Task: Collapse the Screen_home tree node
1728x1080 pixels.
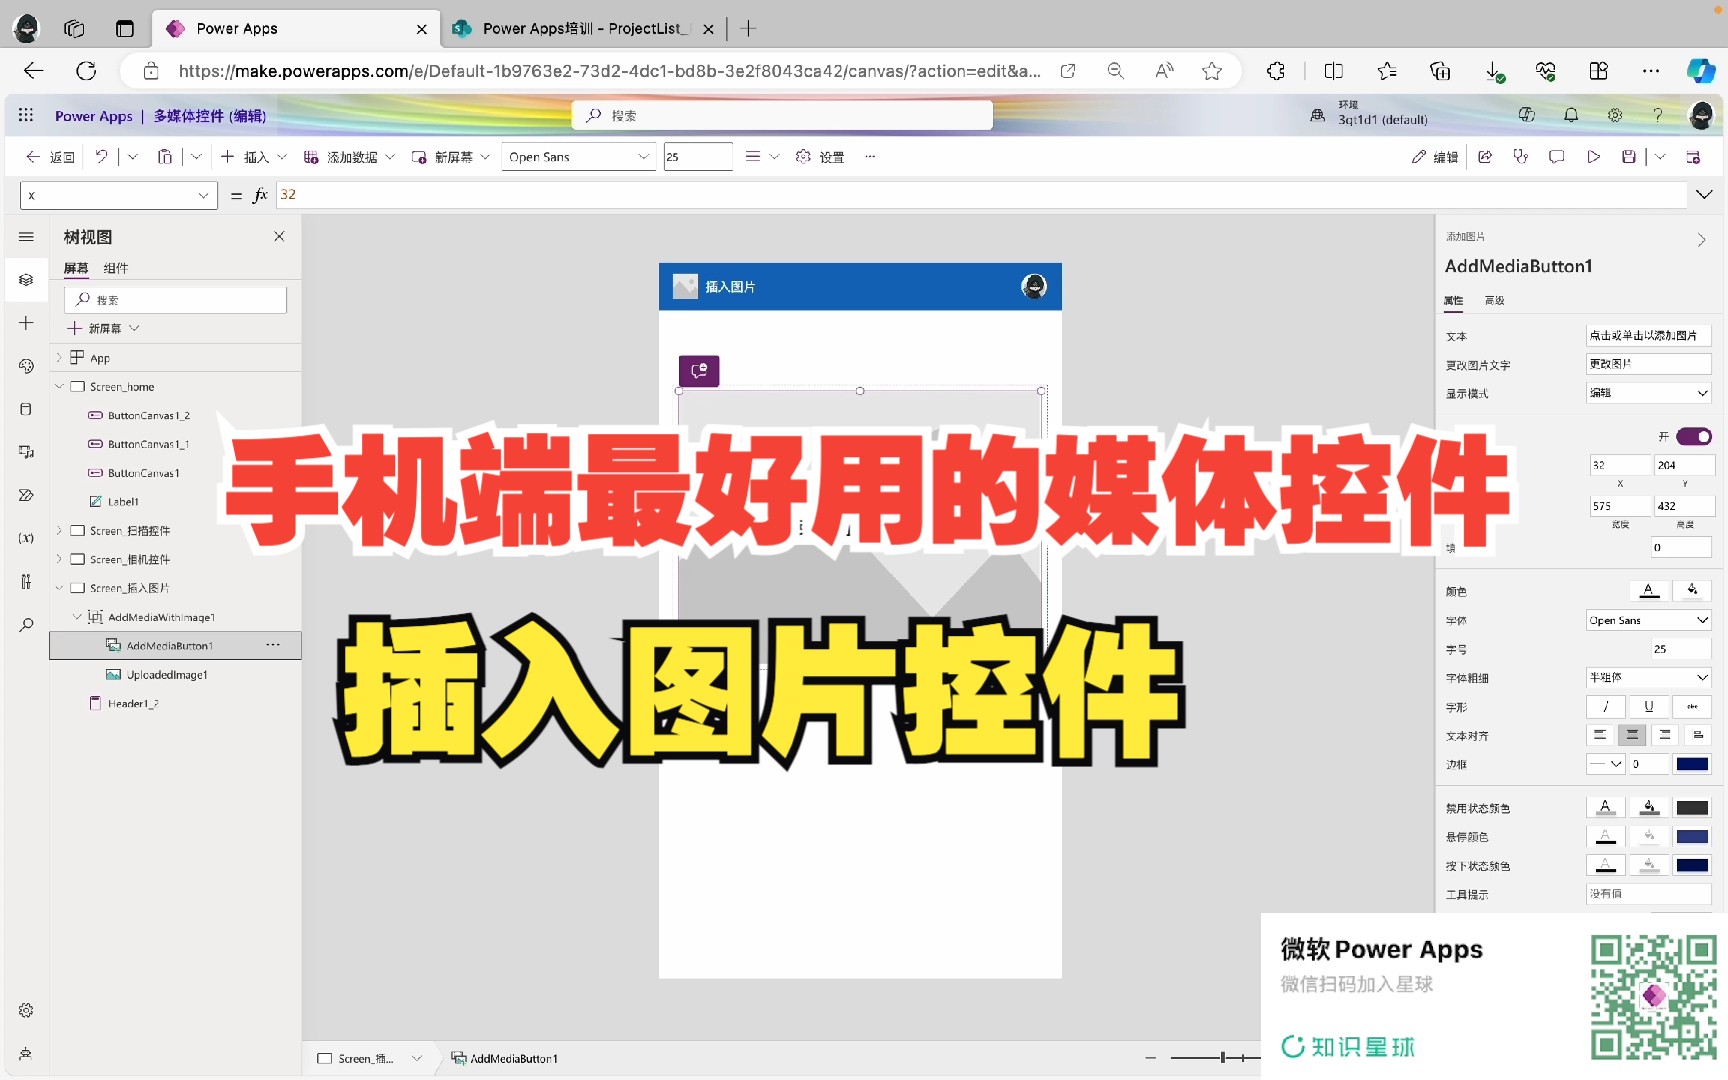Action: [59, 386]
